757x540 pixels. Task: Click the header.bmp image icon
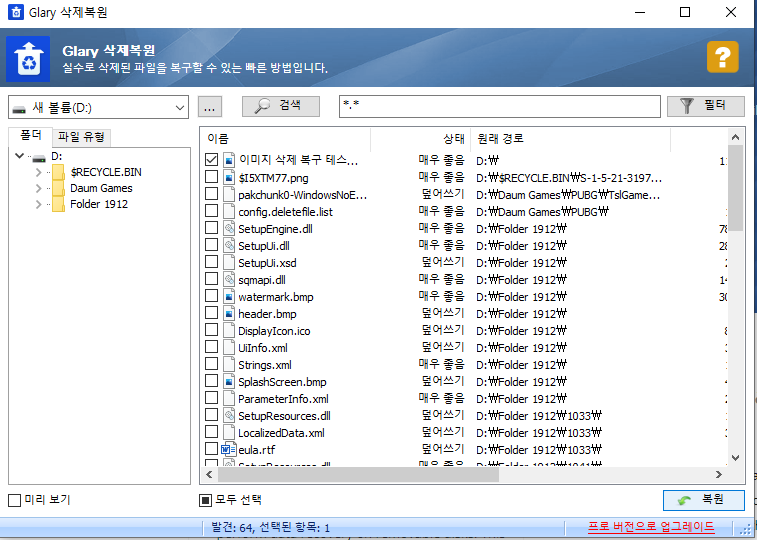[229, 313]
